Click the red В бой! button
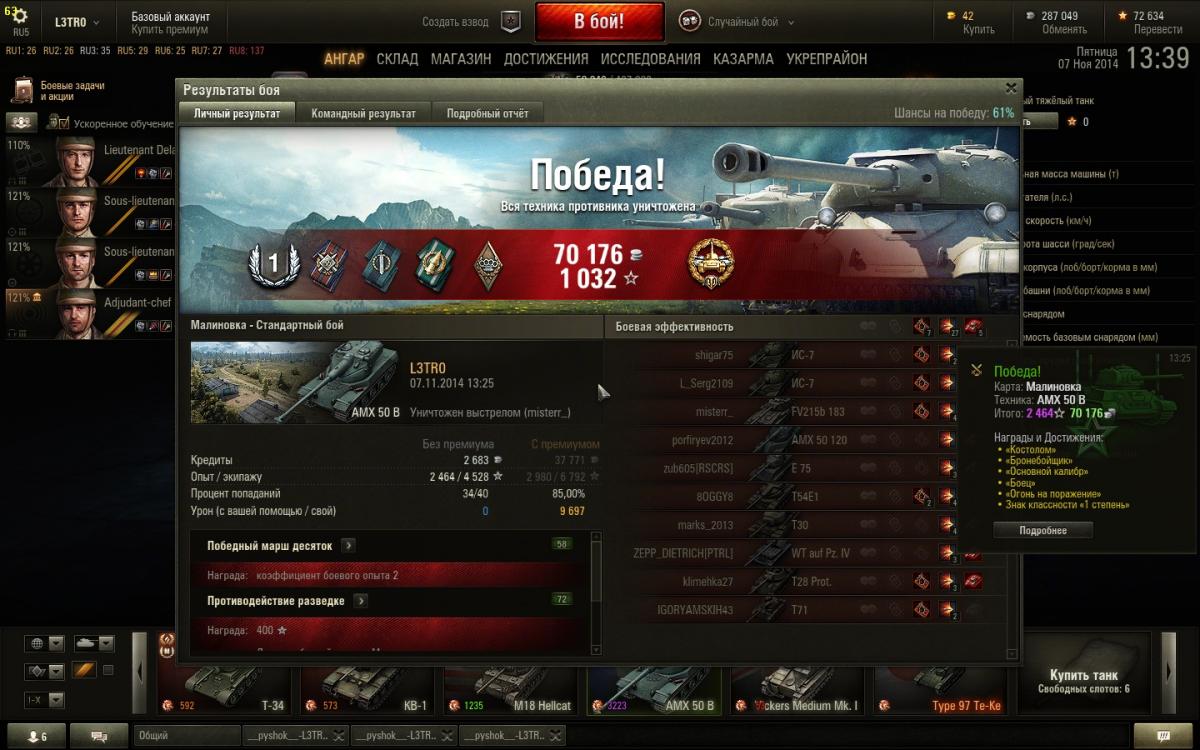This screenshot has height=750, width=1200. pyautogui.click(x=599, y=21)
